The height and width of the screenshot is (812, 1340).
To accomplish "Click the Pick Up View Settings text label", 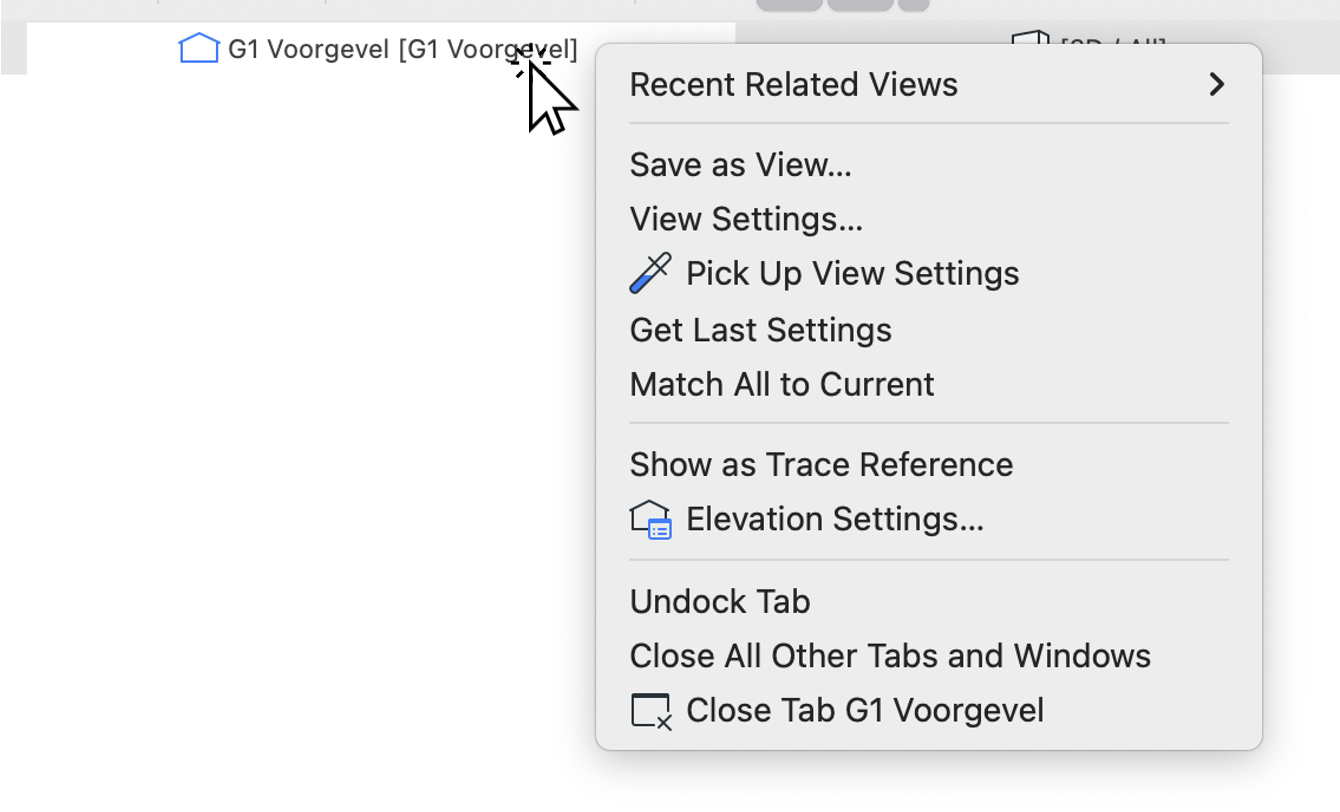I will click(852, 274).
